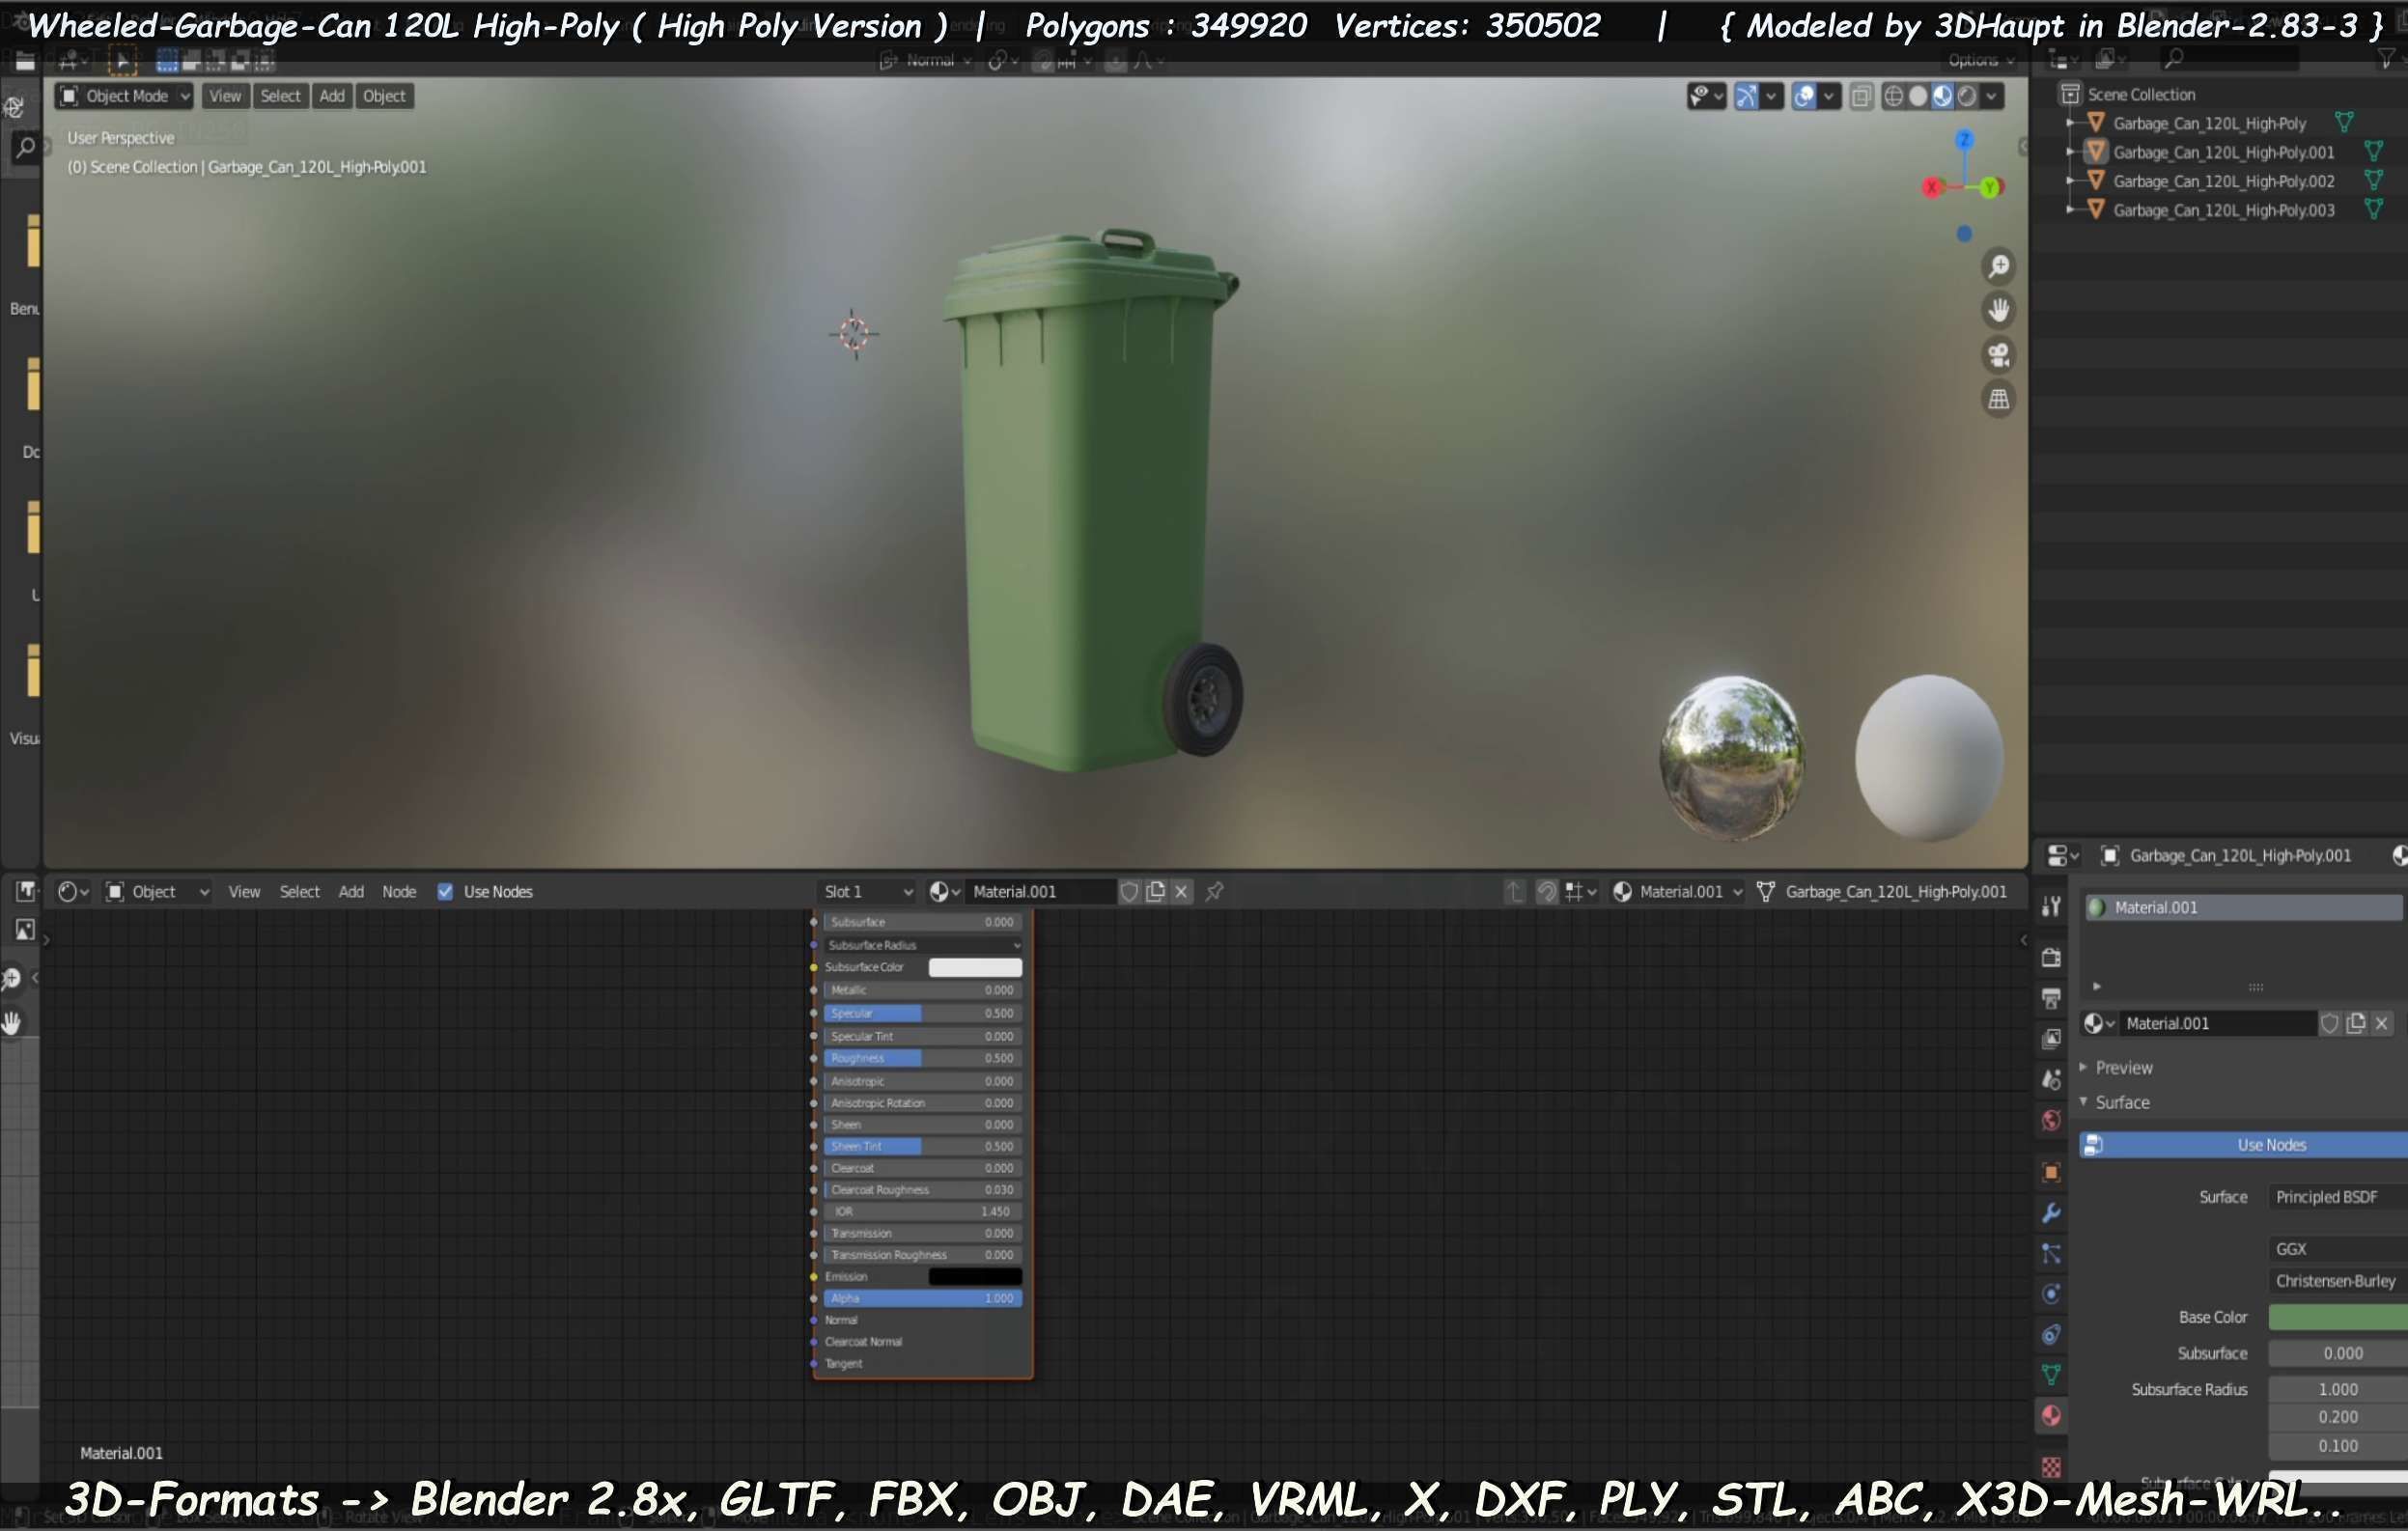This screenshot has height=1531, width=2408.
Task: Open the 3D viewport Add menu
Action: 332,96
